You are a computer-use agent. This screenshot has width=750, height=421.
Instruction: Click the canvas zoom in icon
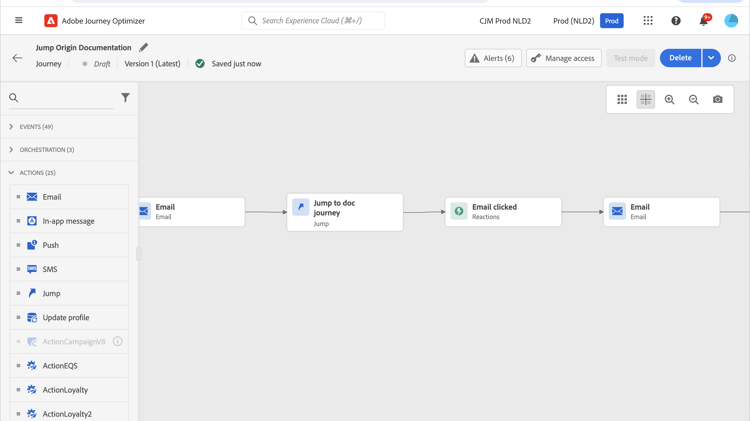(670, 99)
